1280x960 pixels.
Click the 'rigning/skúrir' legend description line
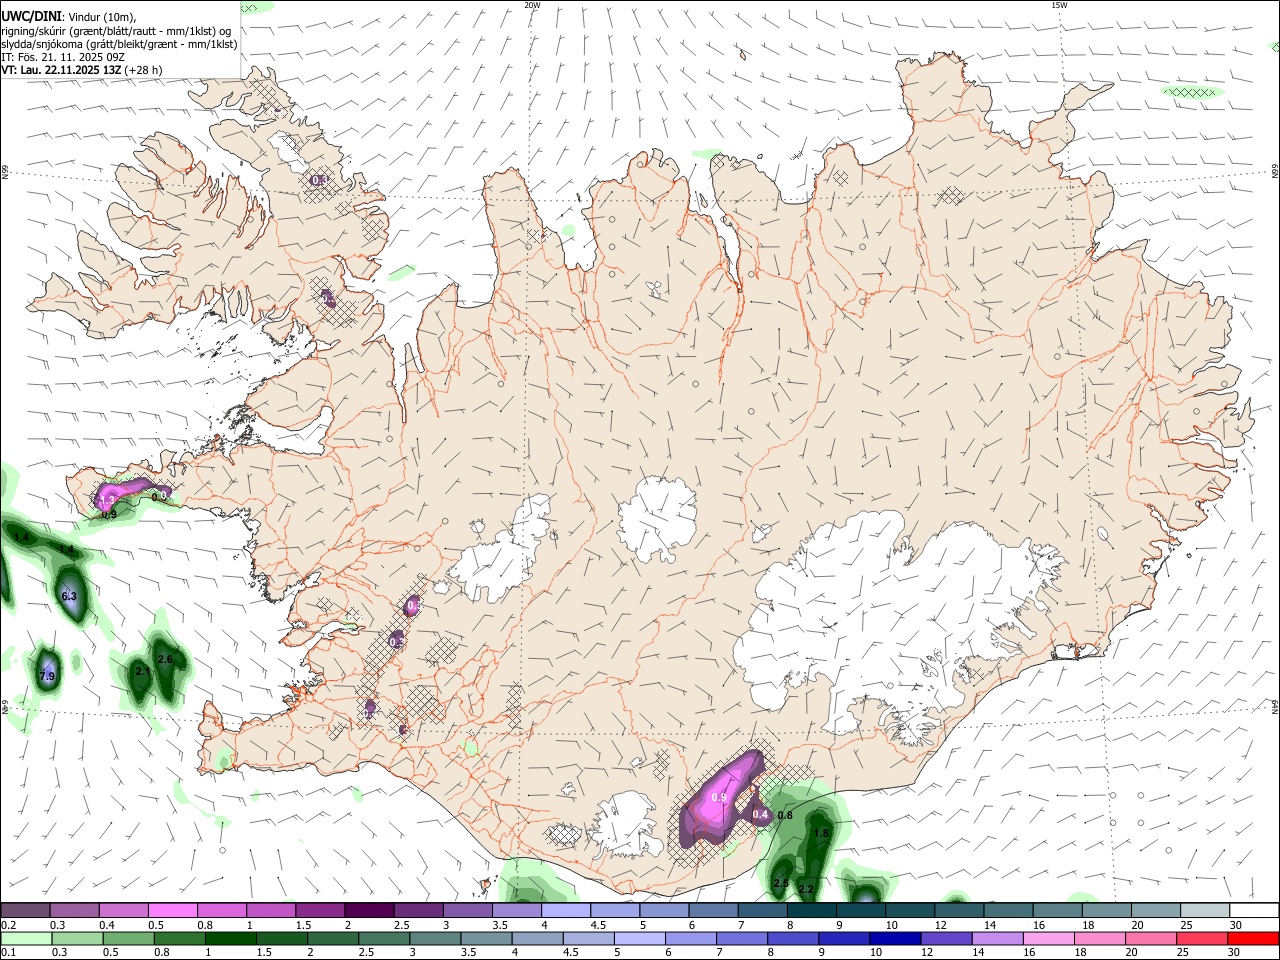(x=117, y=31)
